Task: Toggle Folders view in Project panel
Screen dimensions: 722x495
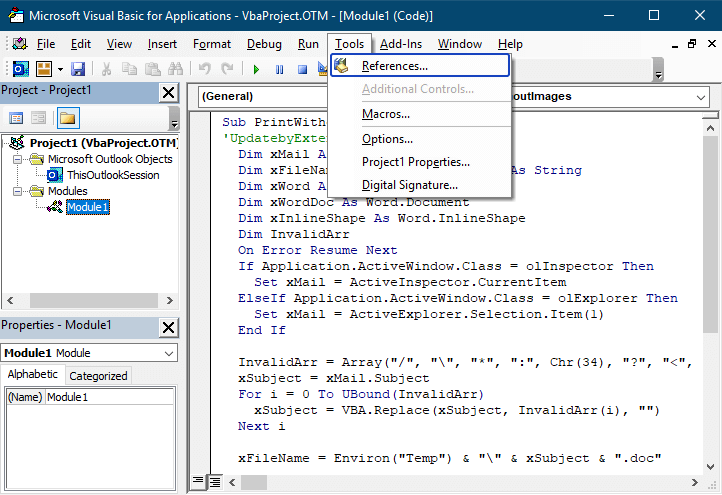Action: pos(67,118)
